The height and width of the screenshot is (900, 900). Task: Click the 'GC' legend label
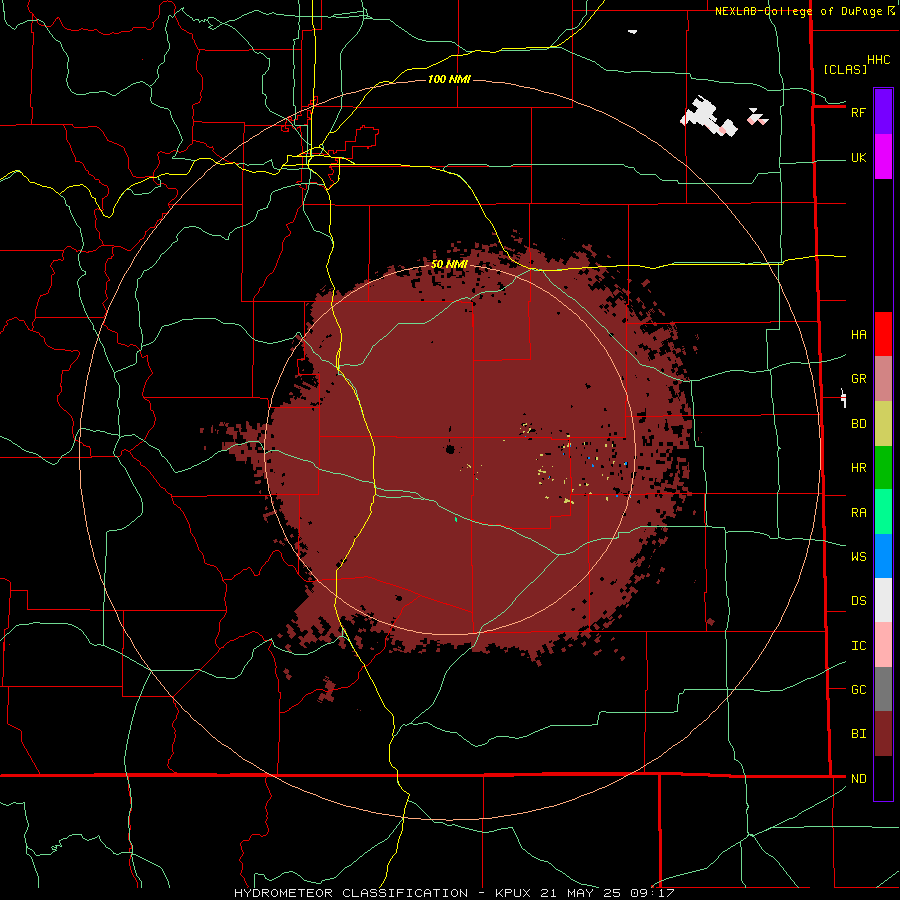tap(858, 690)
